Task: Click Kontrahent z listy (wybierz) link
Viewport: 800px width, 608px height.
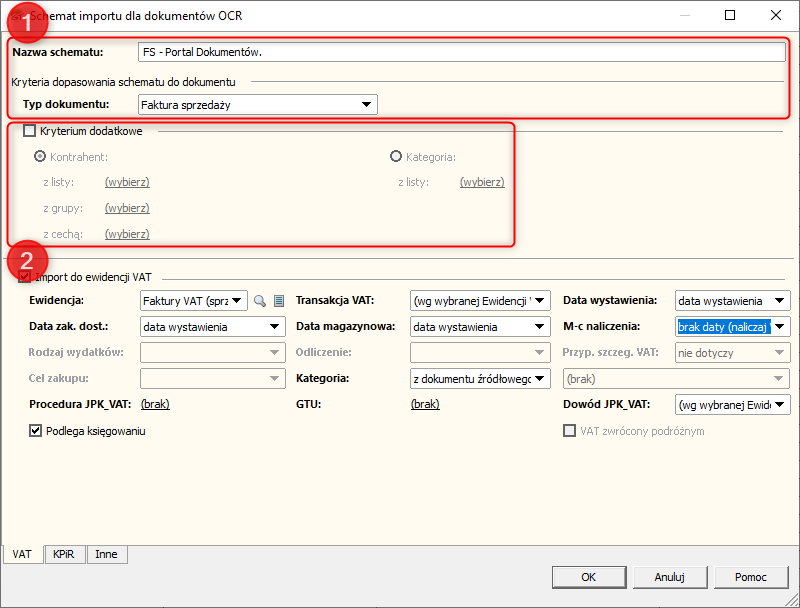Action: click(x=127, y=182)
